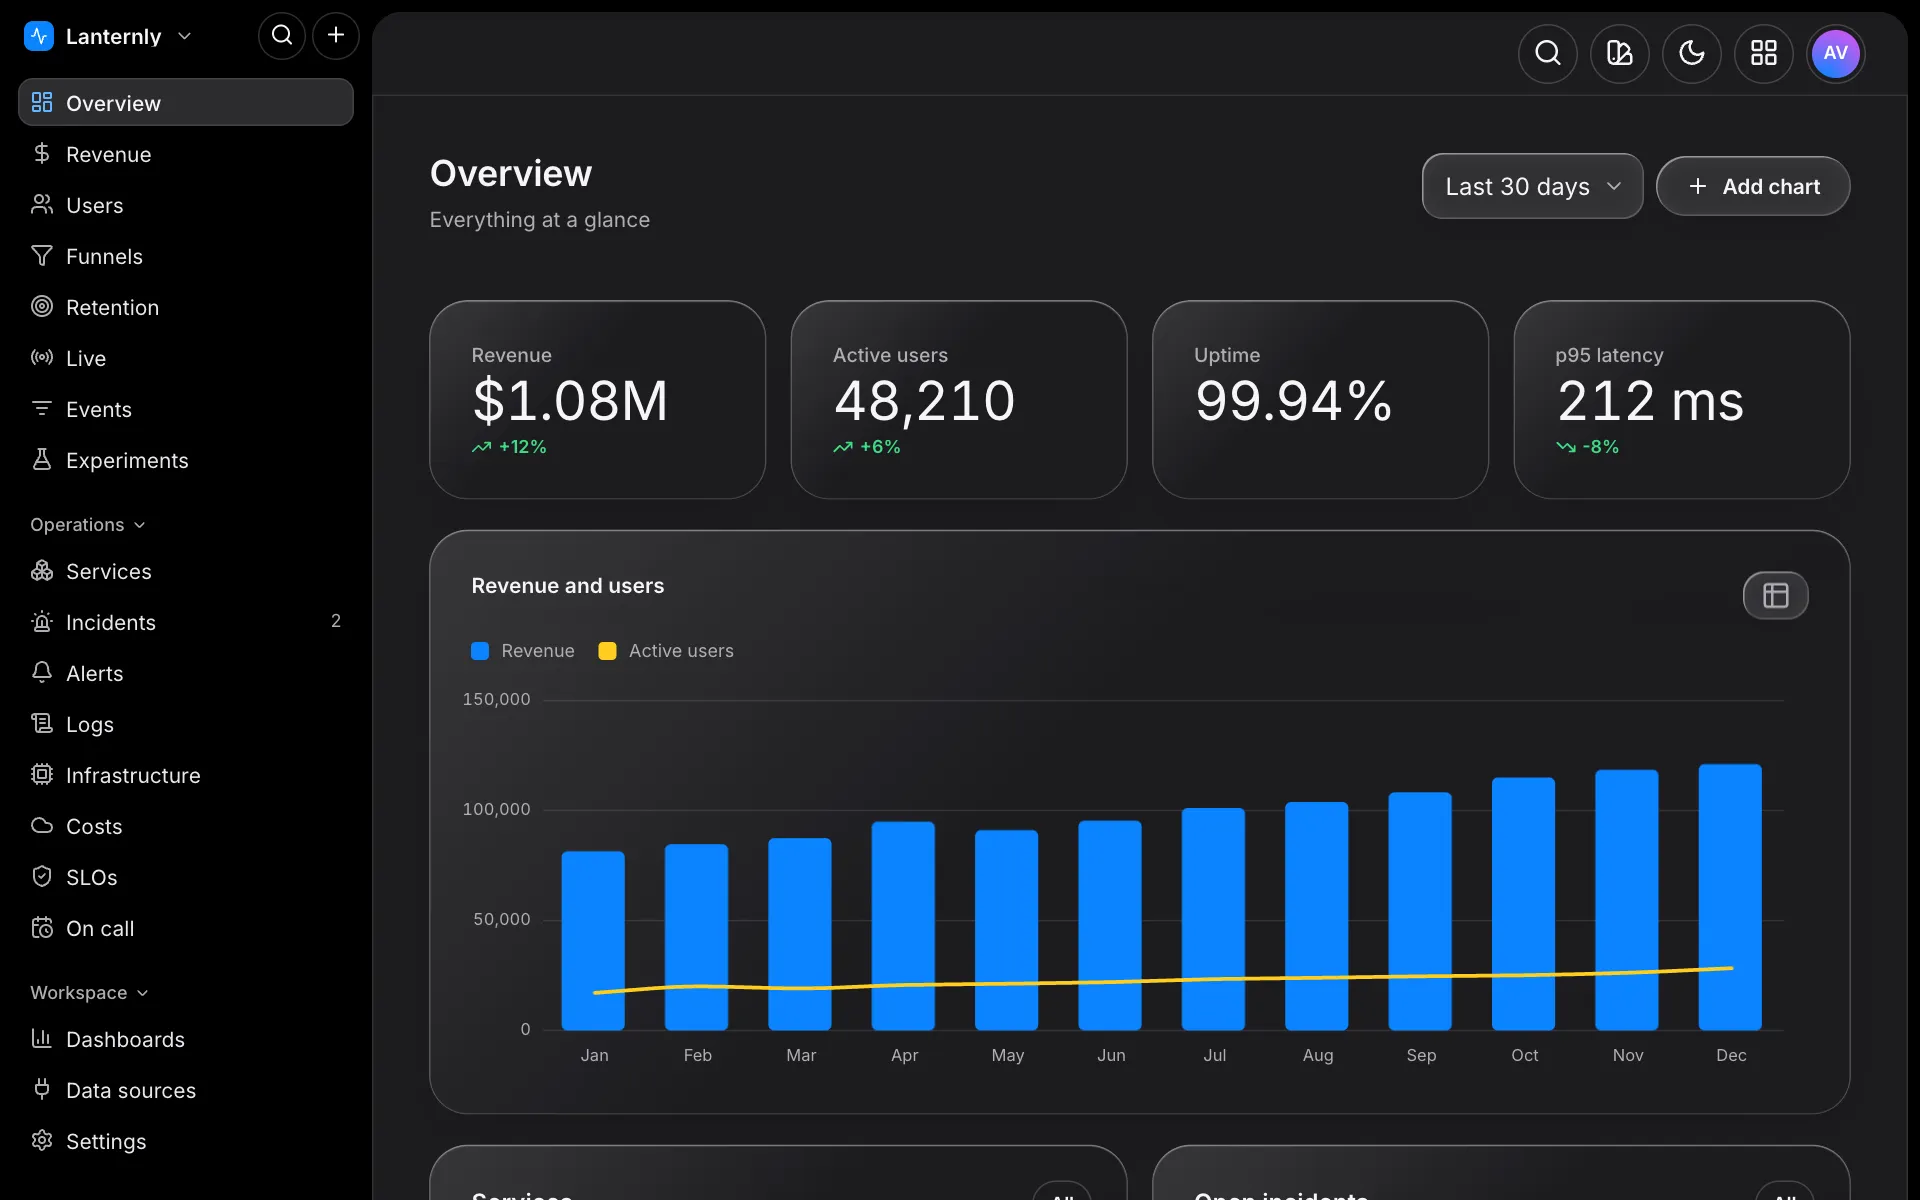
Task: Open Data sources in the sidebar
Action: [186, 1089]
